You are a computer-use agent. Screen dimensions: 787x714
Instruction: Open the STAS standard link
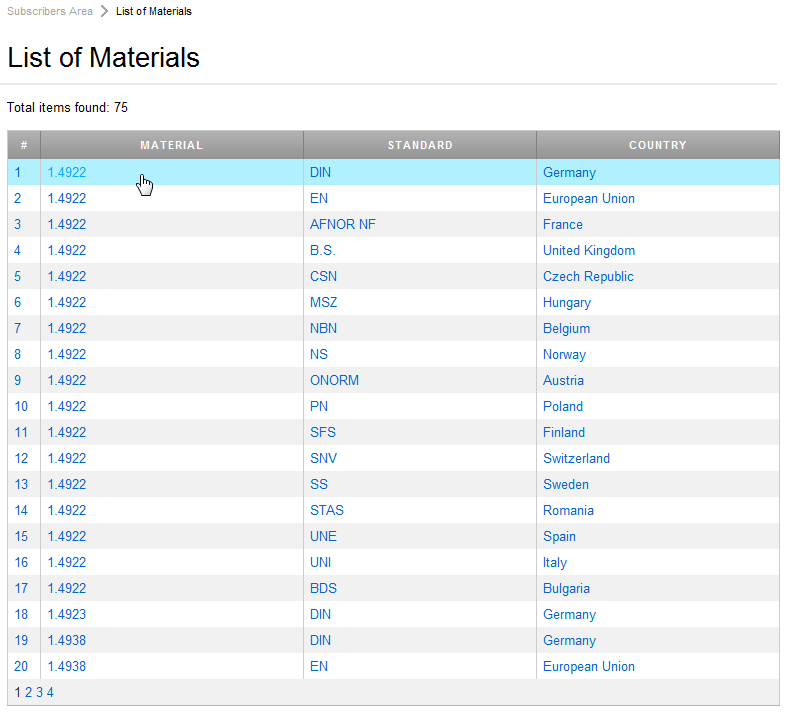point(327,510)
